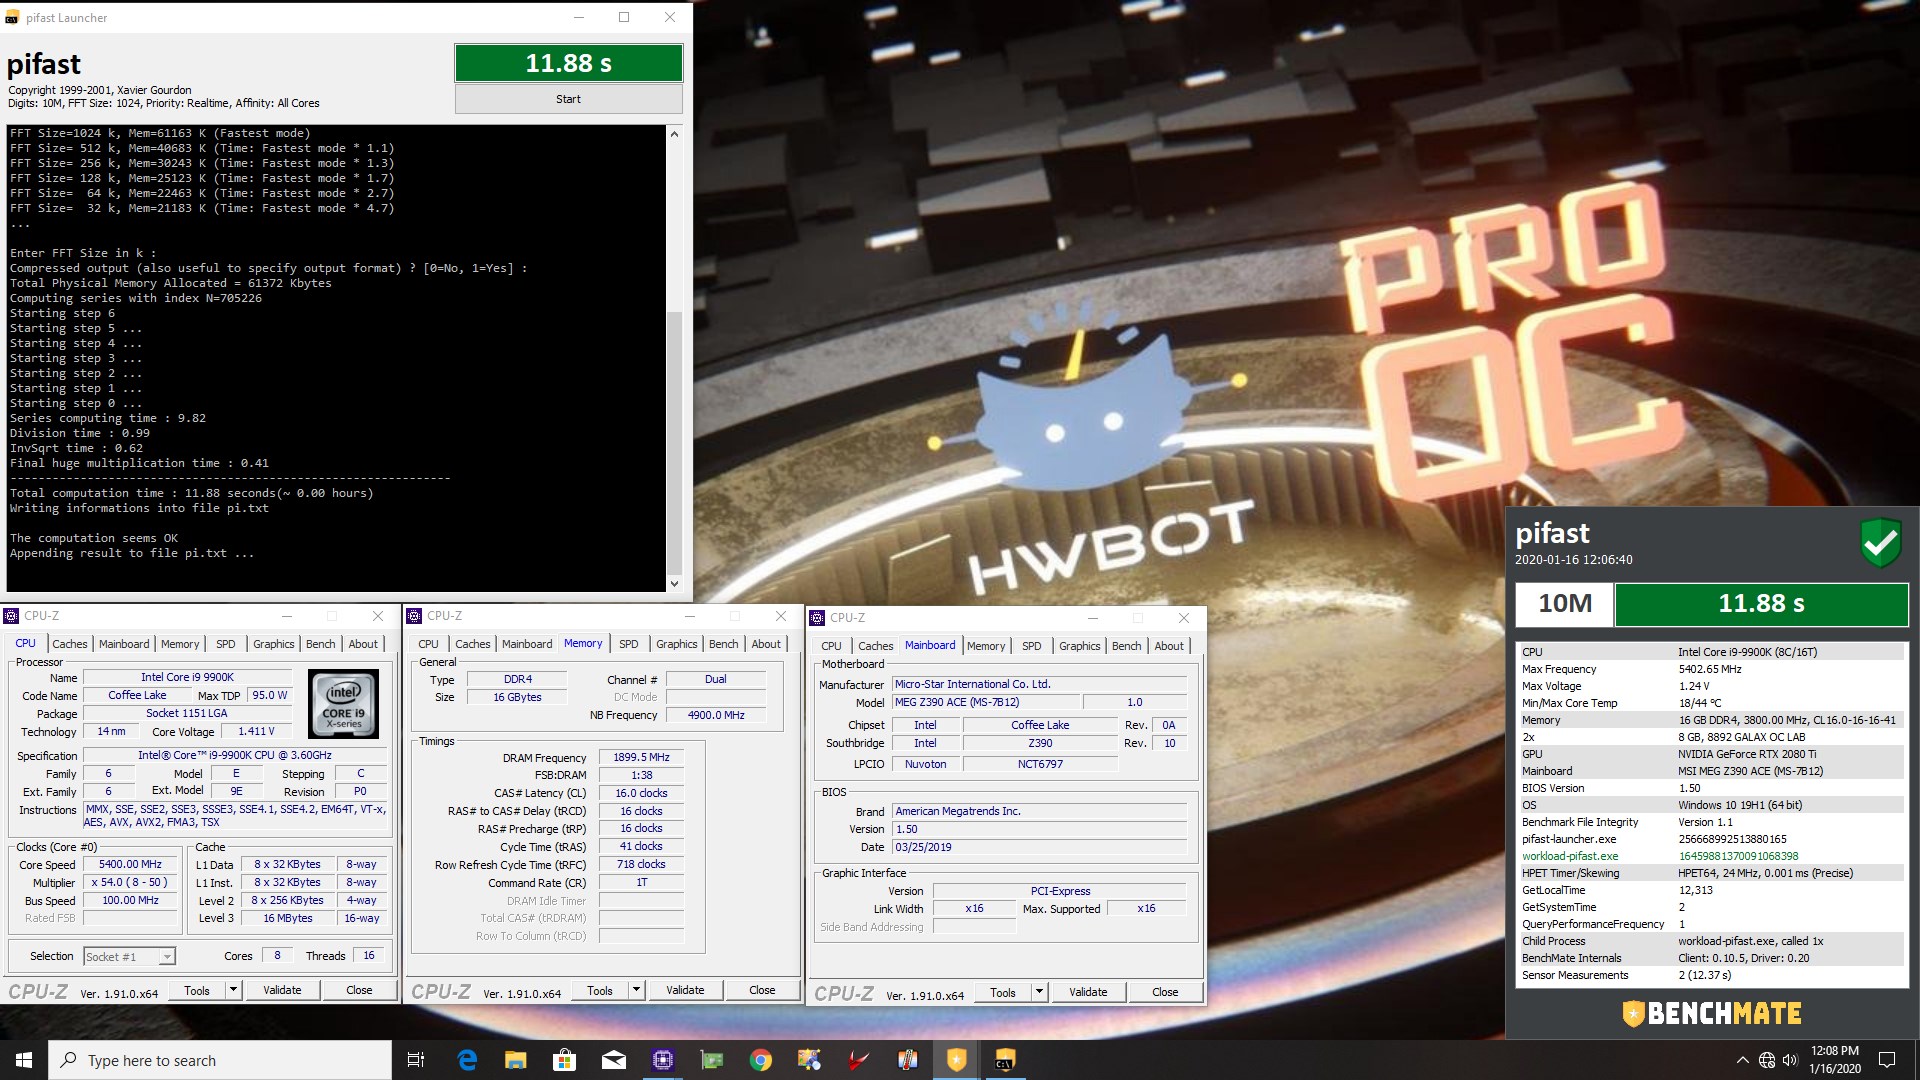This screenshot has width=1920, height=1080.
Task: Click CAS# Latency 16.0 clocks value
Action: [x=641, y=793]
